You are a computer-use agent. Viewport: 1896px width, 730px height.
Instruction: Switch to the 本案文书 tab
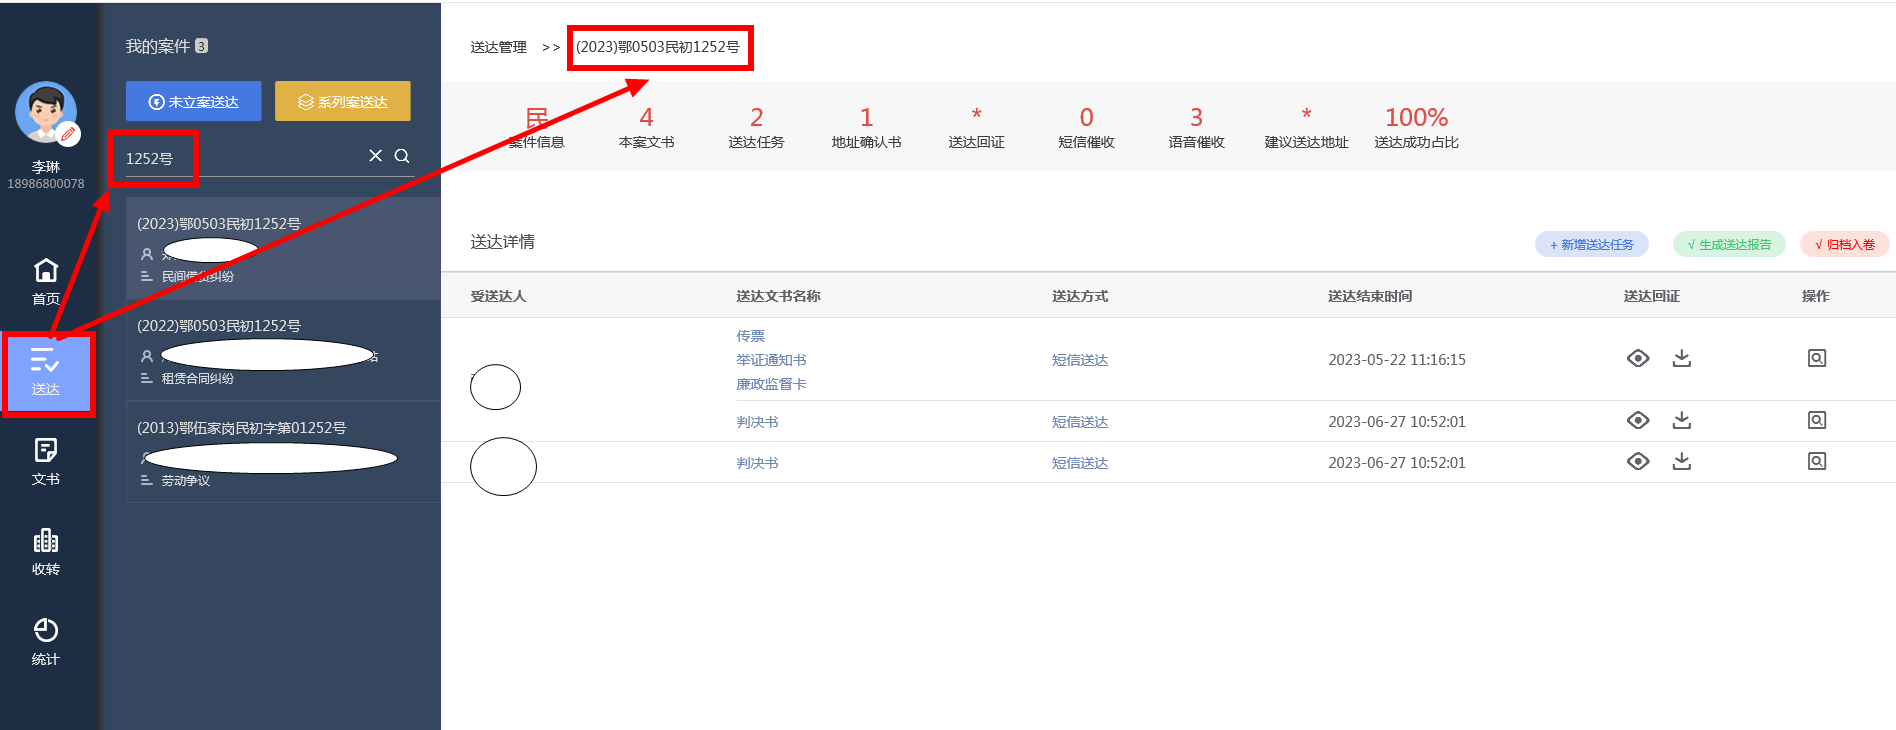tap(646, 128)
